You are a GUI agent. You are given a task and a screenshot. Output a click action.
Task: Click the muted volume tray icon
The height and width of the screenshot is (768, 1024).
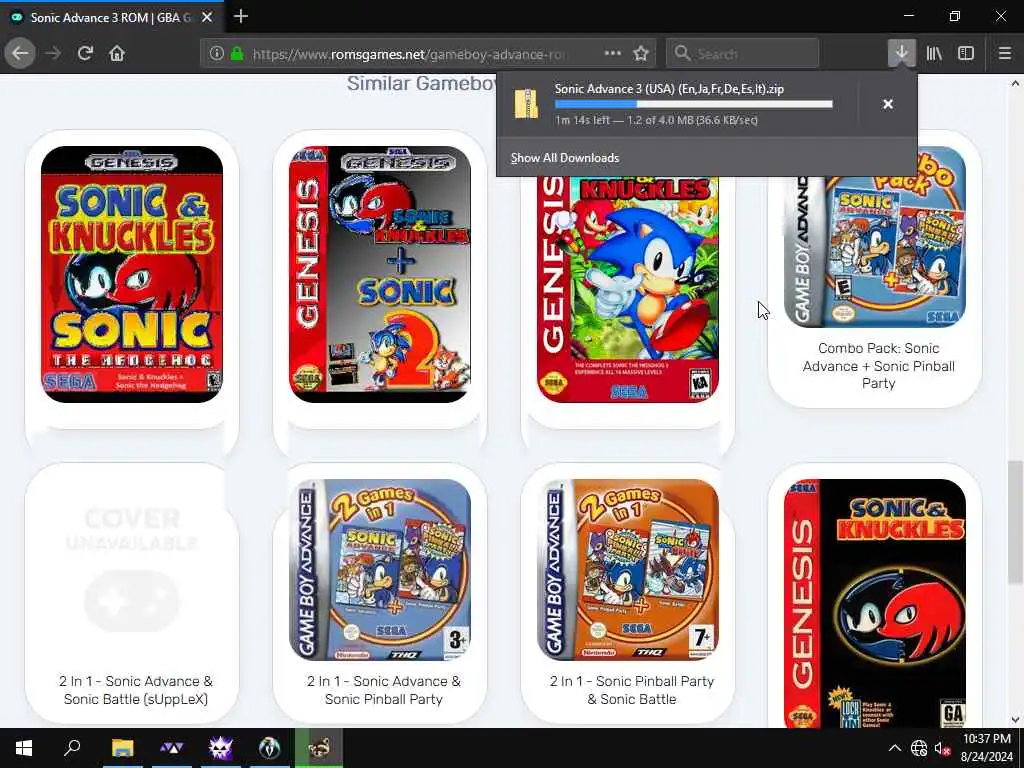942,748
